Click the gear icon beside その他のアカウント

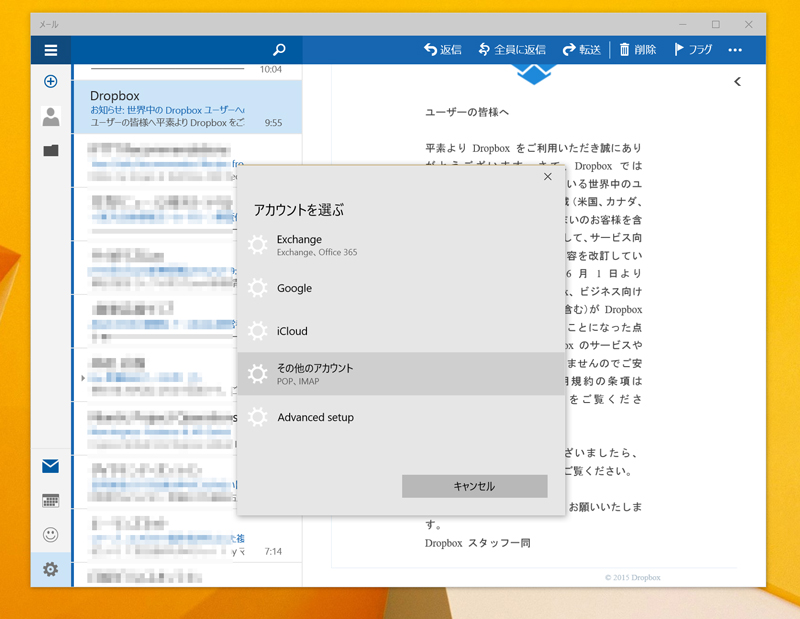[x=258, y=374]
